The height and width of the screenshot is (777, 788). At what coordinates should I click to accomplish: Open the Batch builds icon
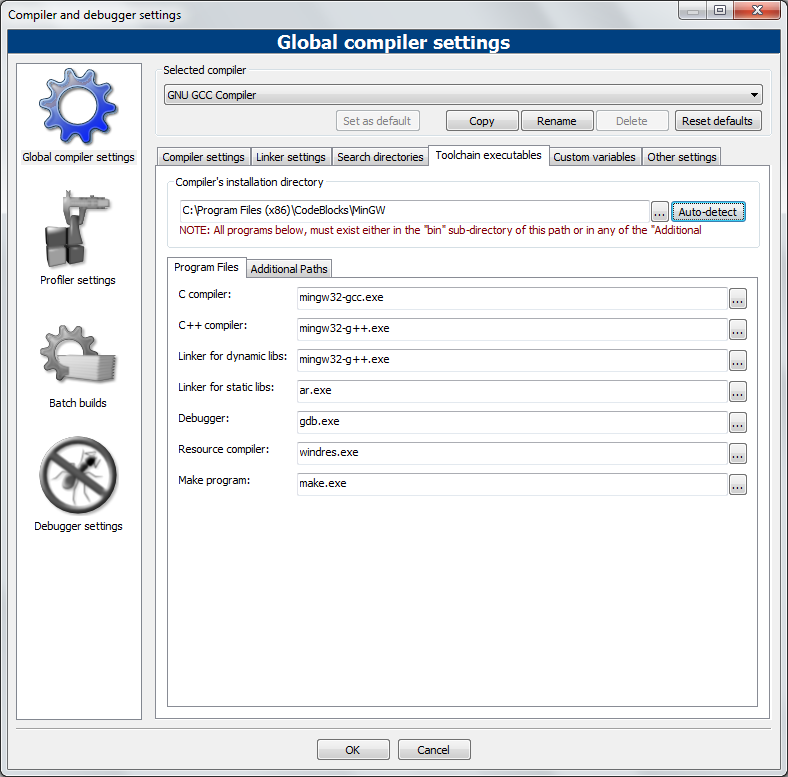click(x=78, y=353)
